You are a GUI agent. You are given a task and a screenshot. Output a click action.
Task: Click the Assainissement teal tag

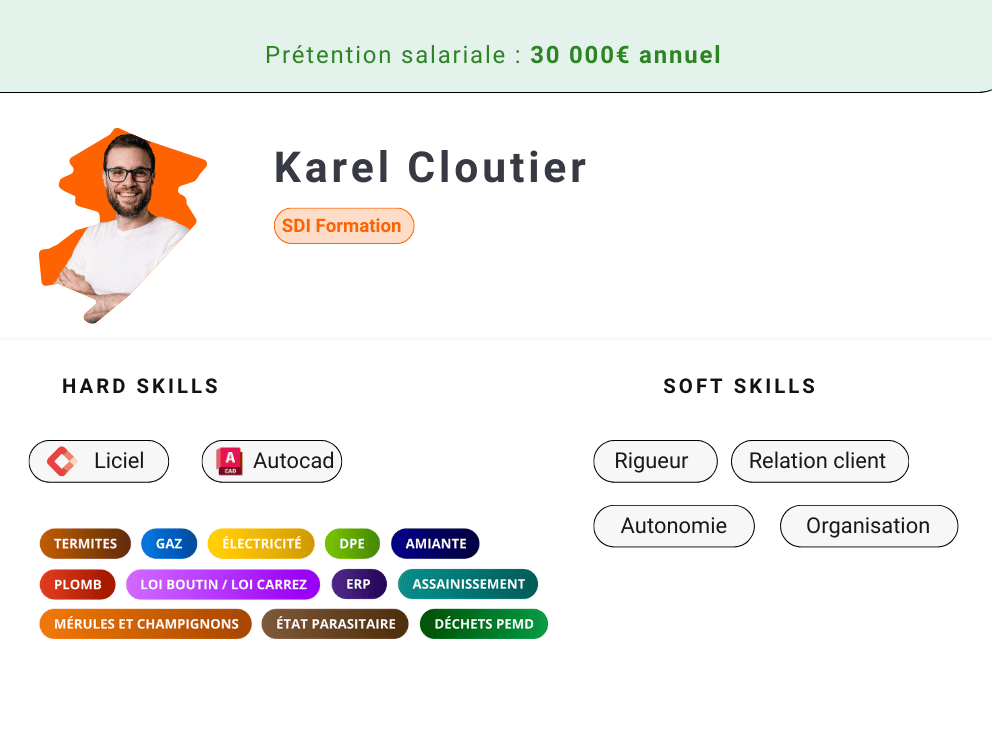(468, 584)
